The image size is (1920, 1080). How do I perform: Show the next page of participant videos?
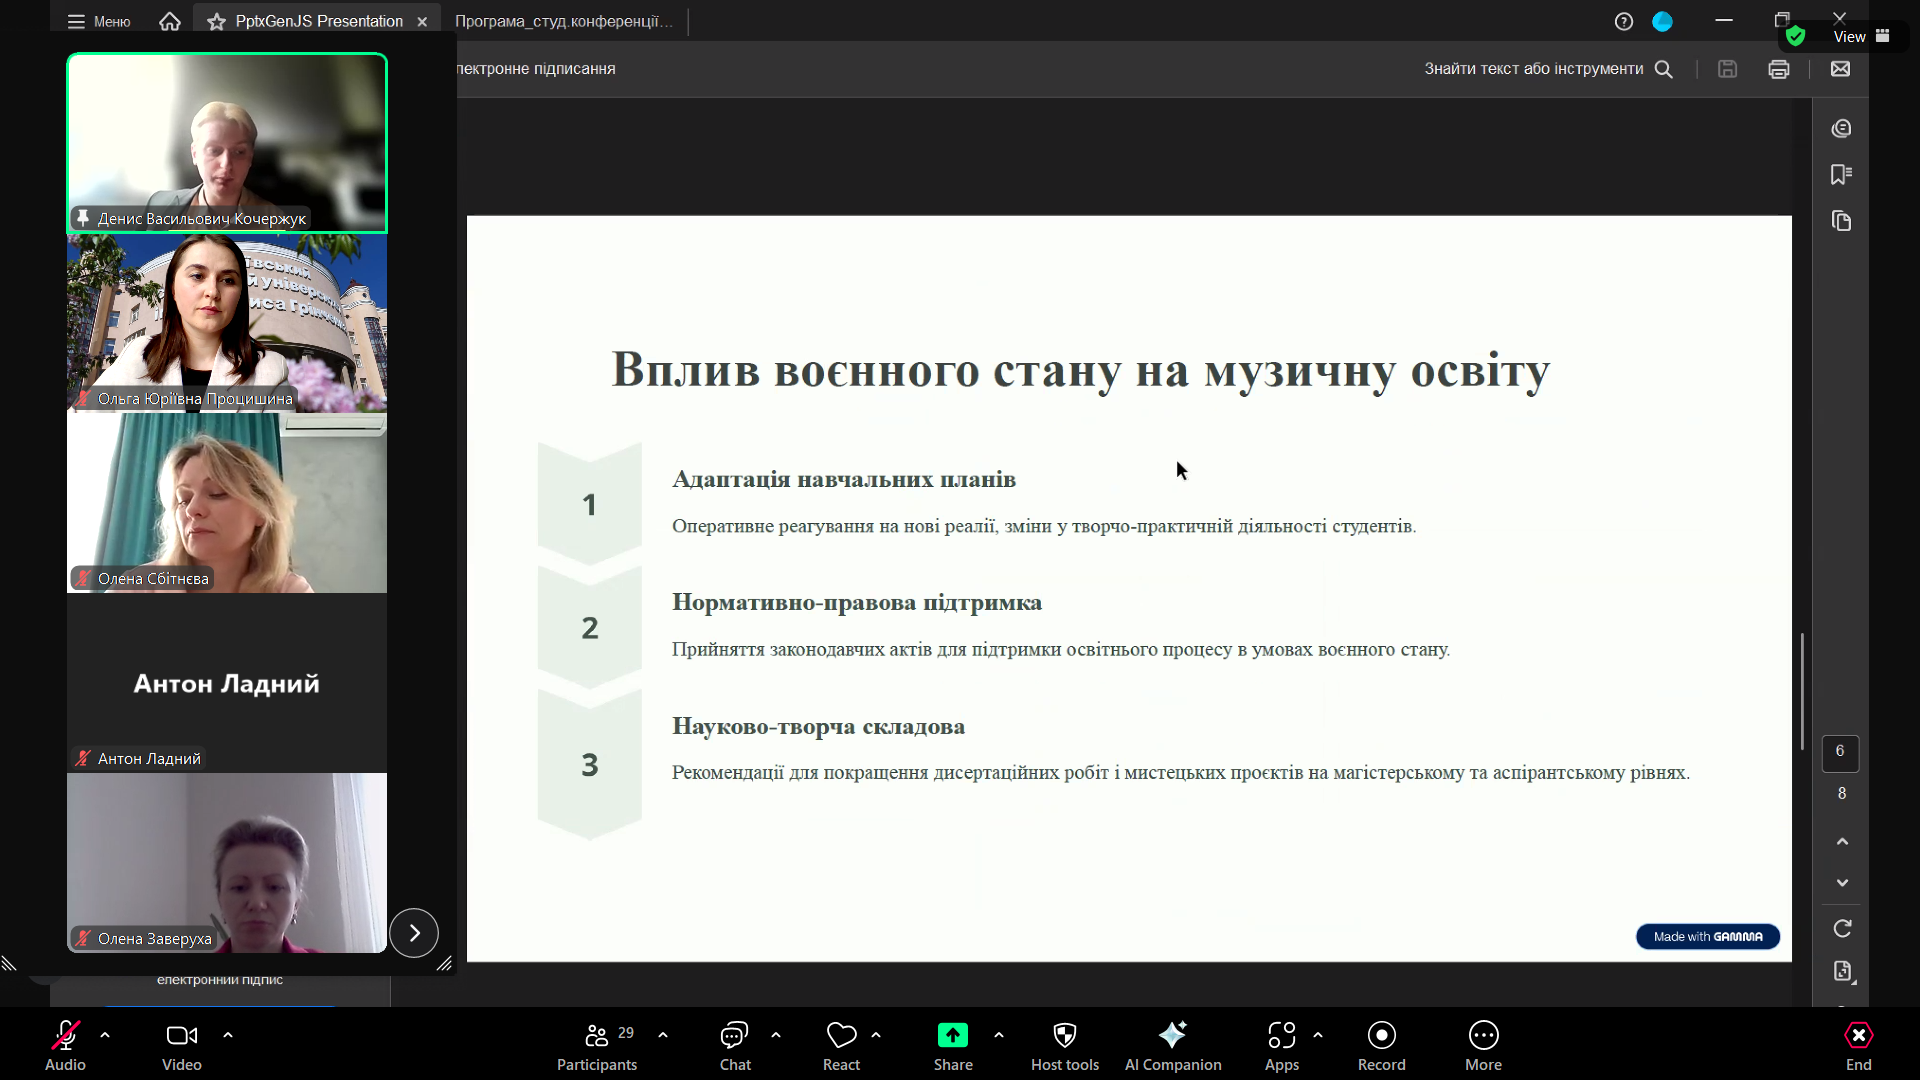[x=414, y=933]
